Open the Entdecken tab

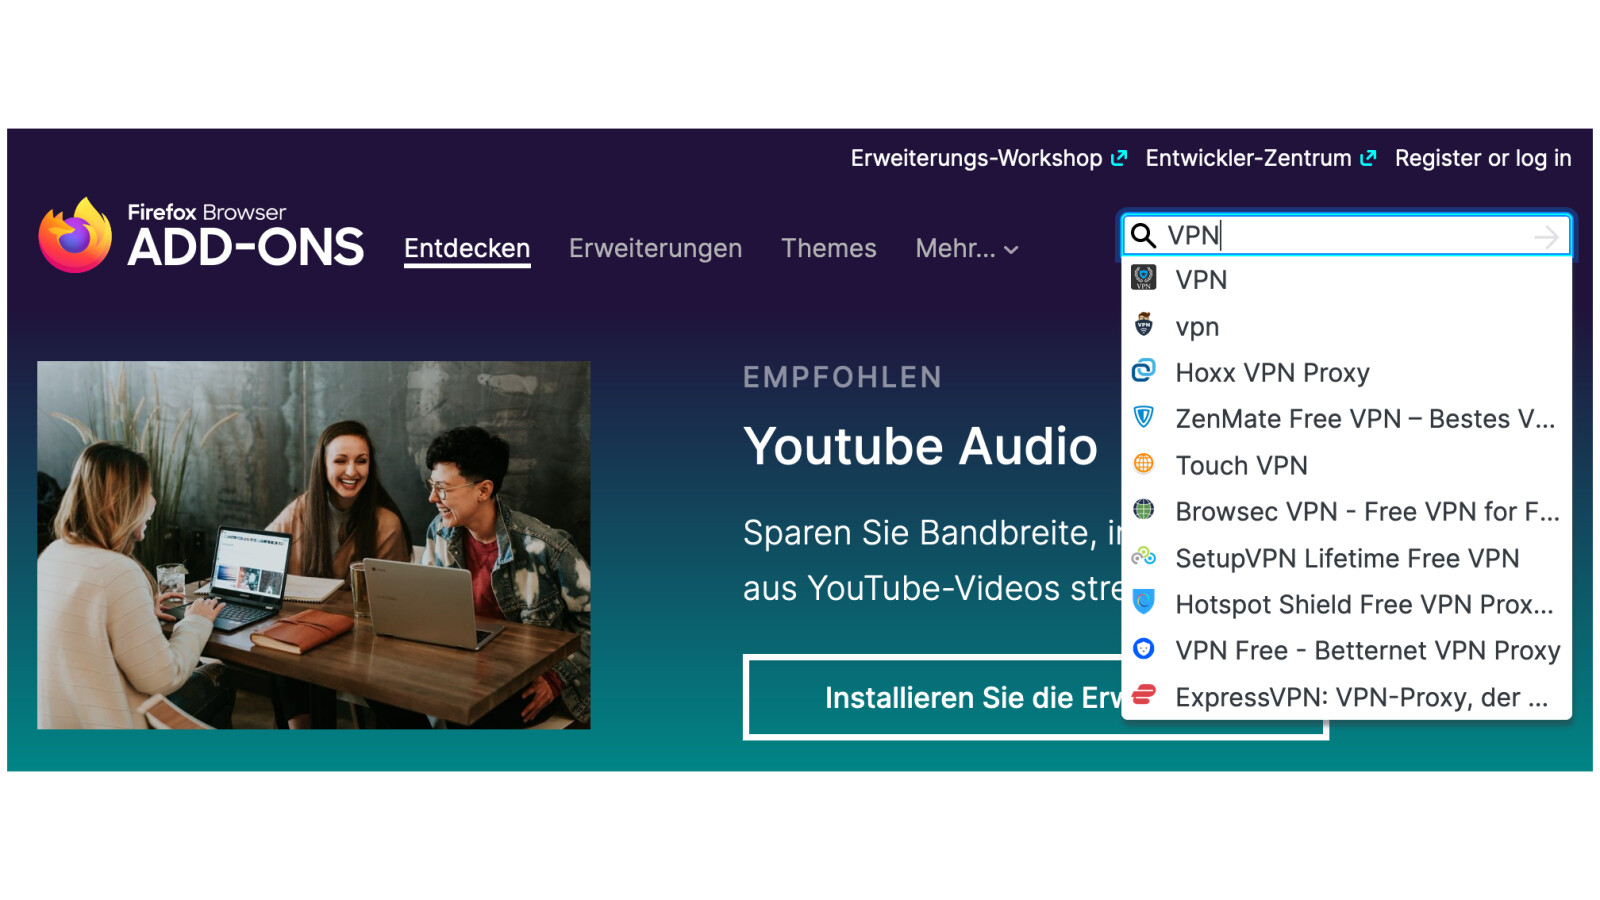pyautogui.click(x=467, y=249)
